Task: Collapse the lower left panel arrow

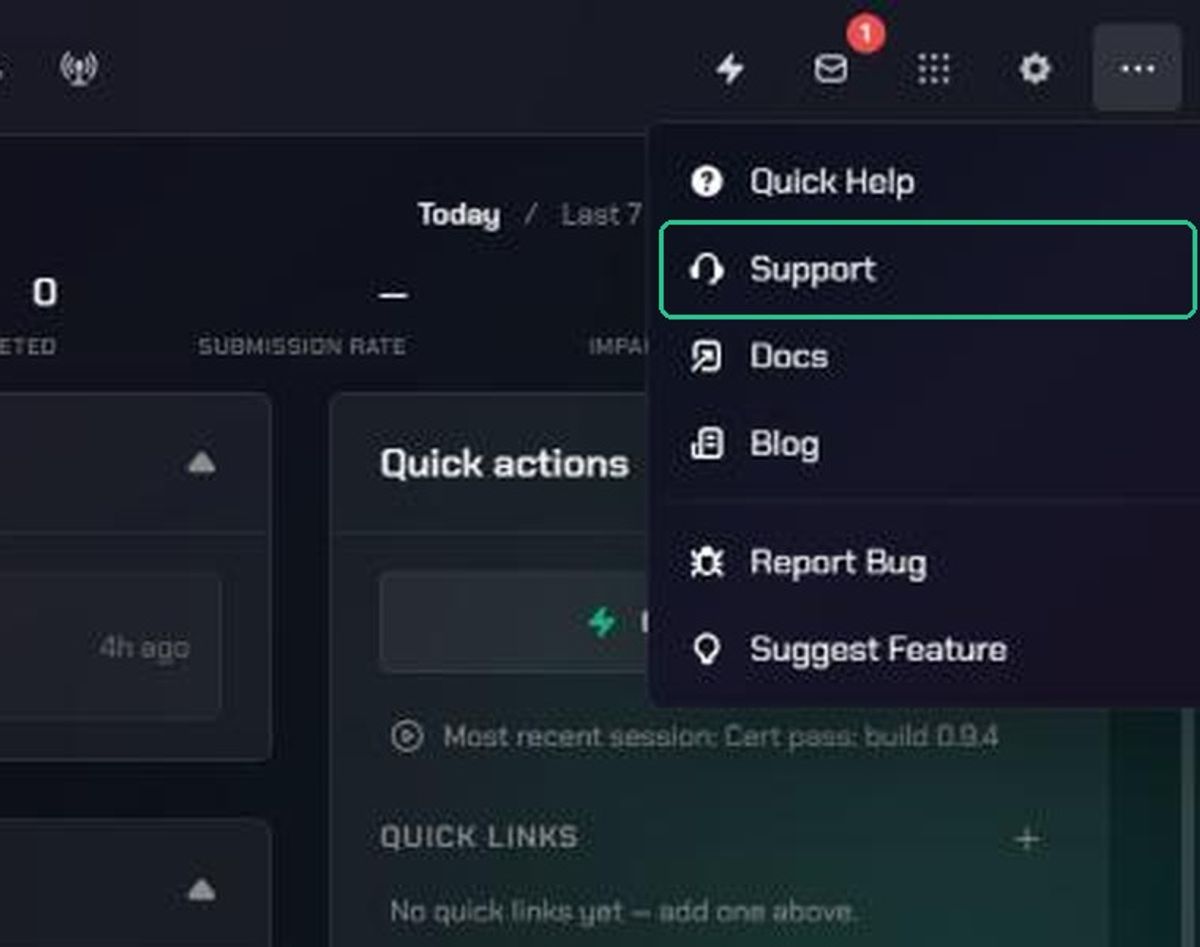Action: 201,889
